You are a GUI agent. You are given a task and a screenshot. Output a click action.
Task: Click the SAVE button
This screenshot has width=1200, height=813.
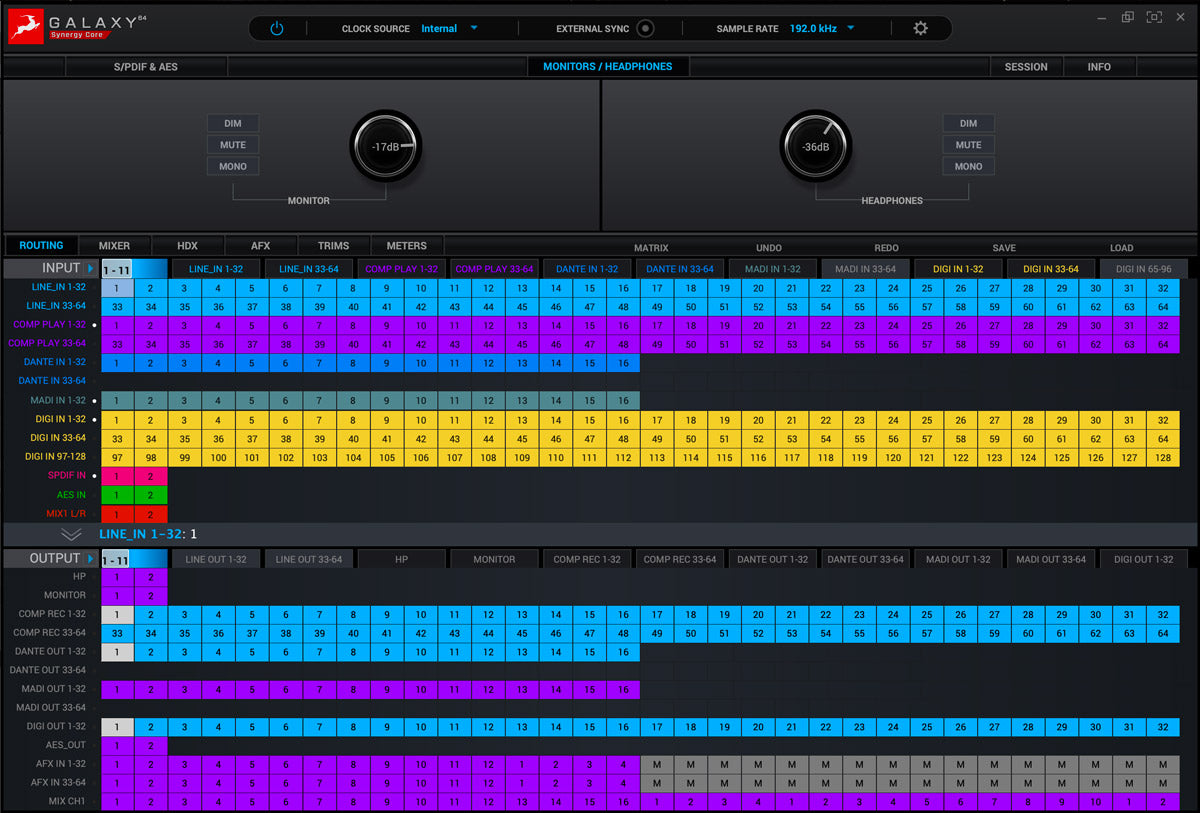click(1004, 248)
